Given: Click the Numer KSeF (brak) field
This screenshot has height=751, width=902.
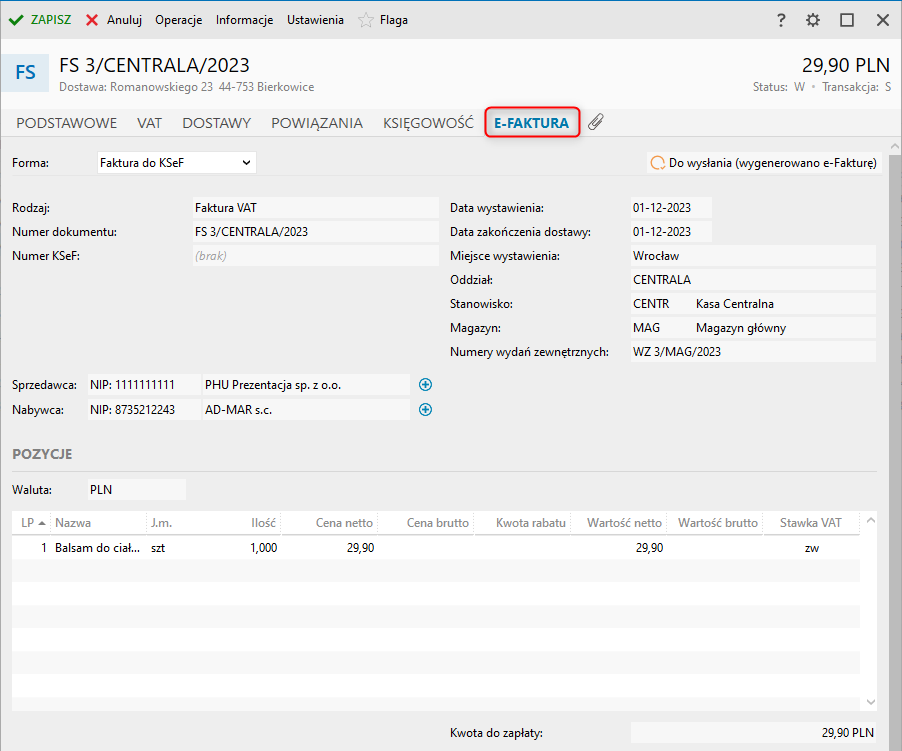Looking at the screenshot, I should click(316, 256).
